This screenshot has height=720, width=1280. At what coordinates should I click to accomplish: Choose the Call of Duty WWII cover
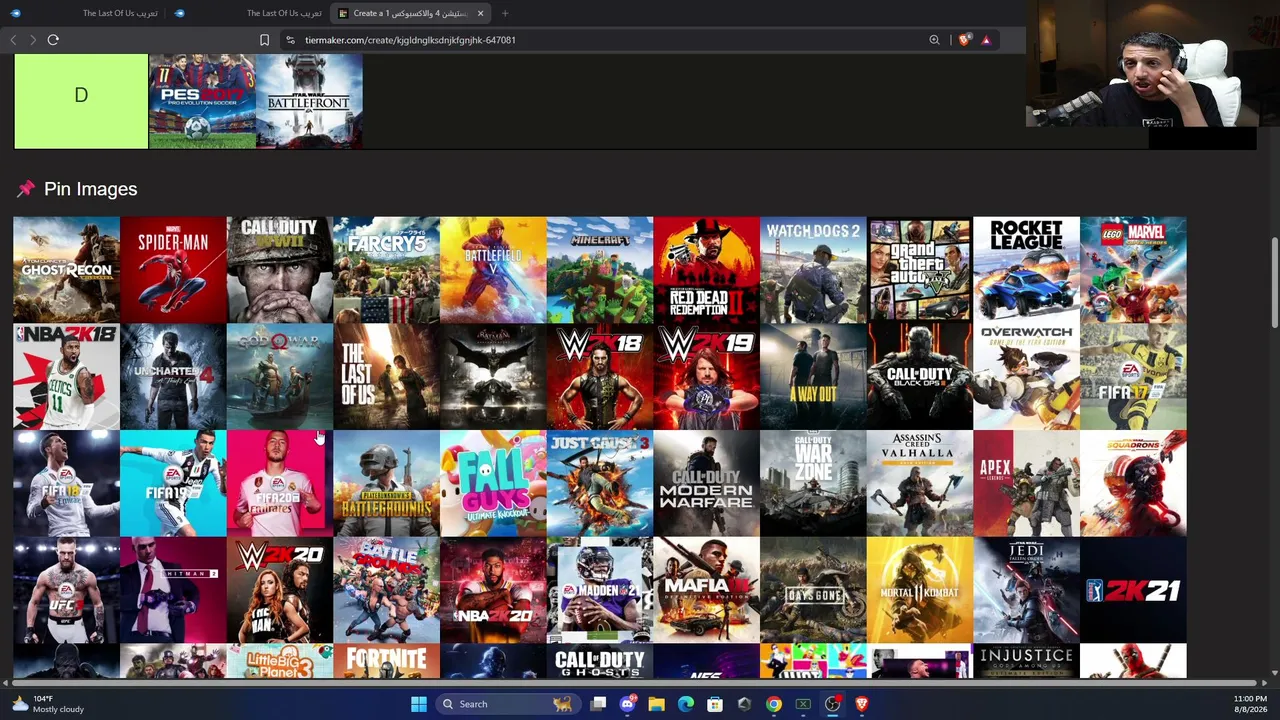[280, 270]
